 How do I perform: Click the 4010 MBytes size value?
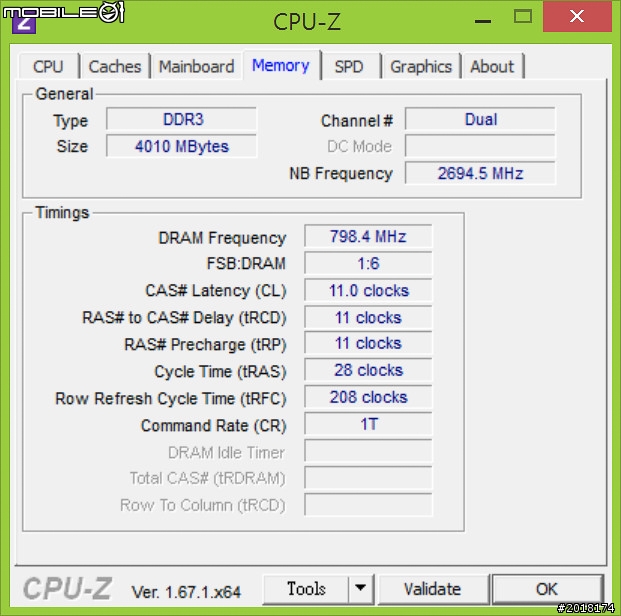pyautogui.click(x=182, y=146)
